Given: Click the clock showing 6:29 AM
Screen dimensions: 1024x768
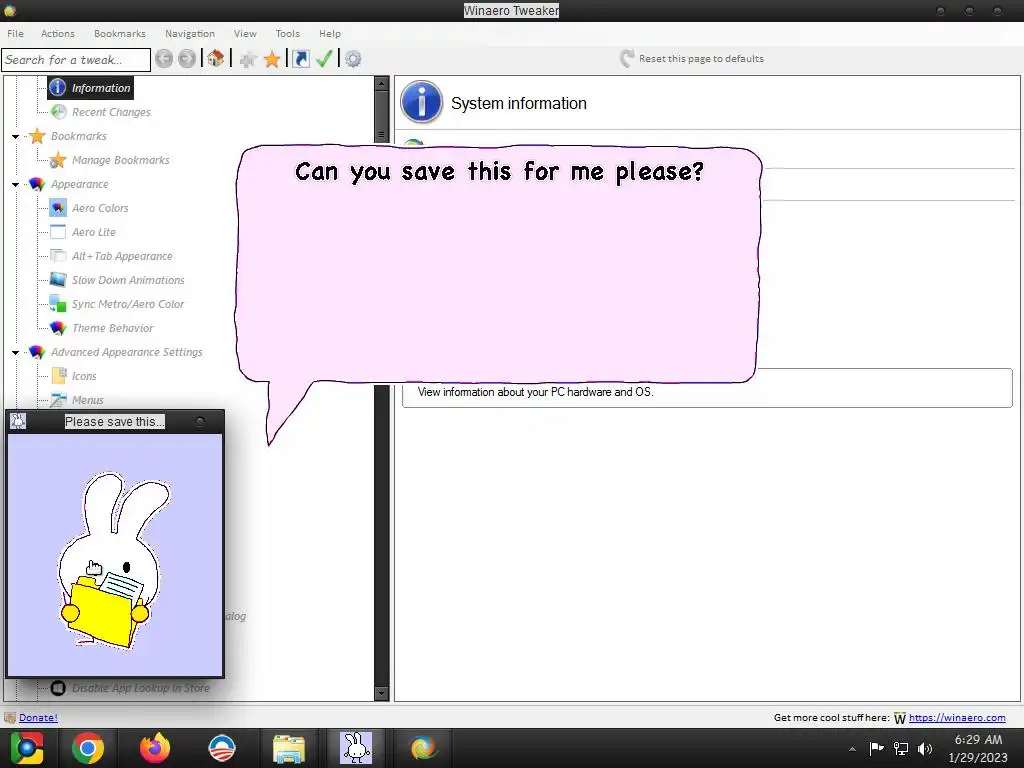Looking at the screenshot, I should tap(978, 739).
